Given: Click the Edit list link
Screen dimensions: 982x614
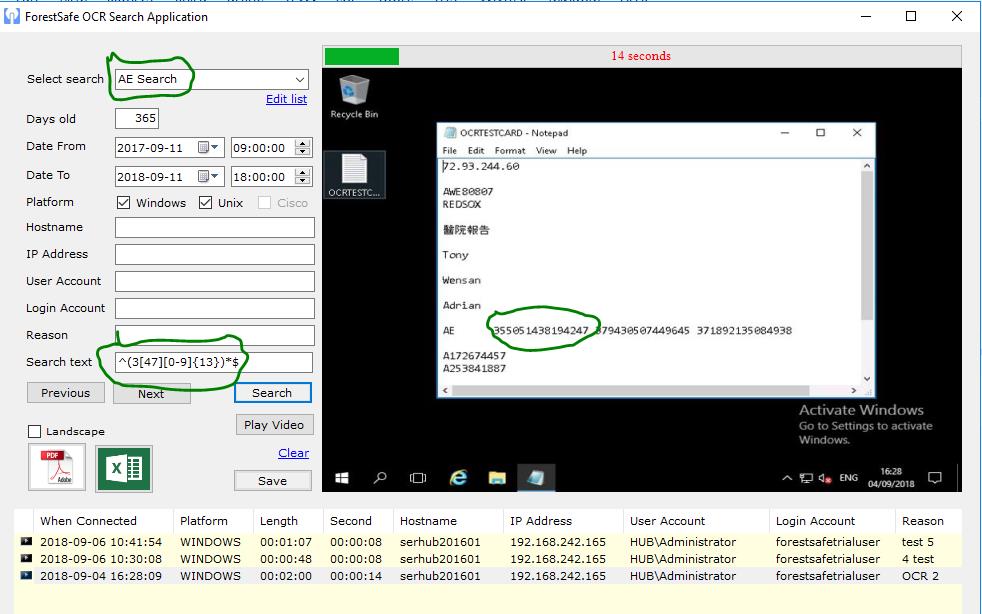Looking at the screenshot, I should pos(286,99).
